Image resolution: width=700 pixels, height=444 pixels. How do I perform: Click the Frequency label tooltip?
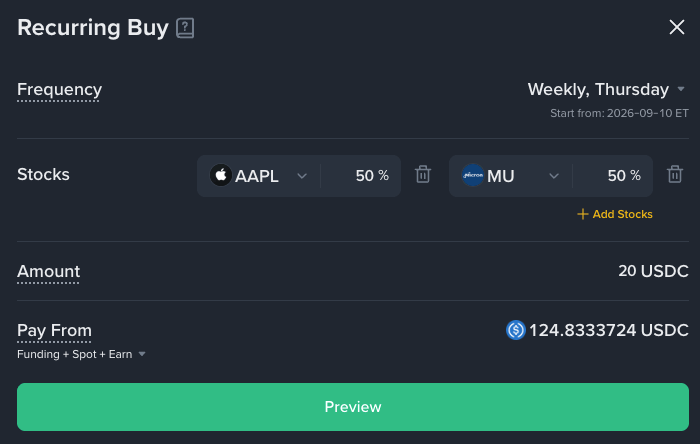coord(59,90)
